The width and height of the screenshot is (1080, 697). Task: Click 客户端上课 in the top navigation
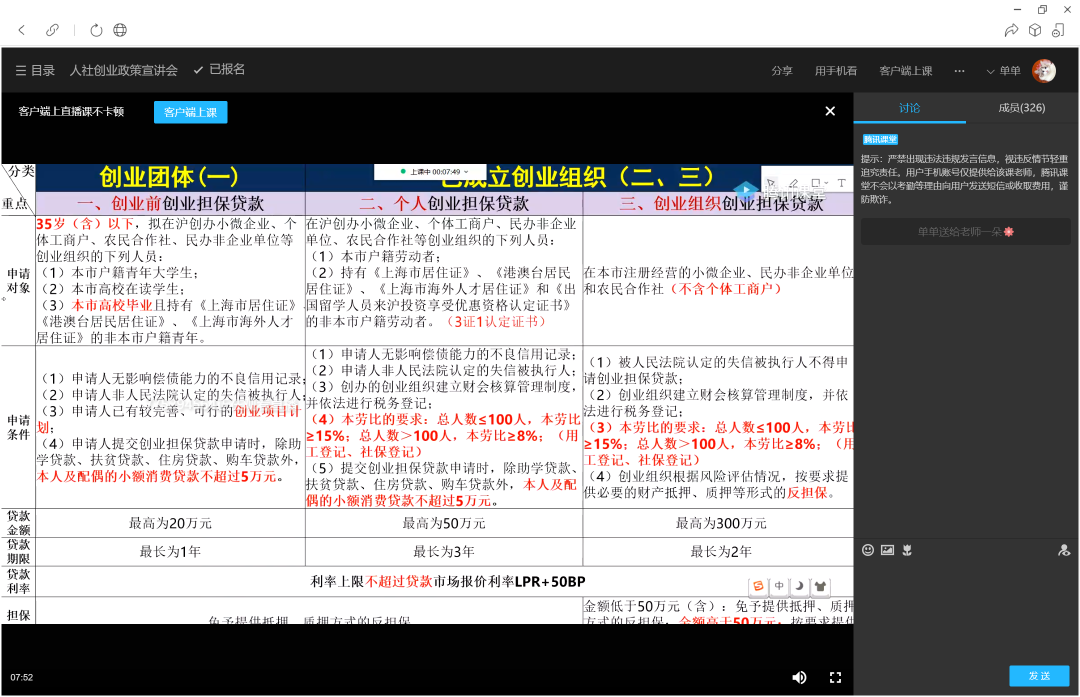[906, 71]
